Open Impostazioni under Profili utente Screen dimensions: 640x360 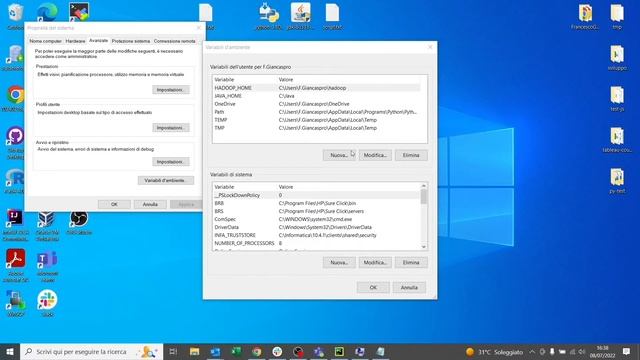[171, 128]
